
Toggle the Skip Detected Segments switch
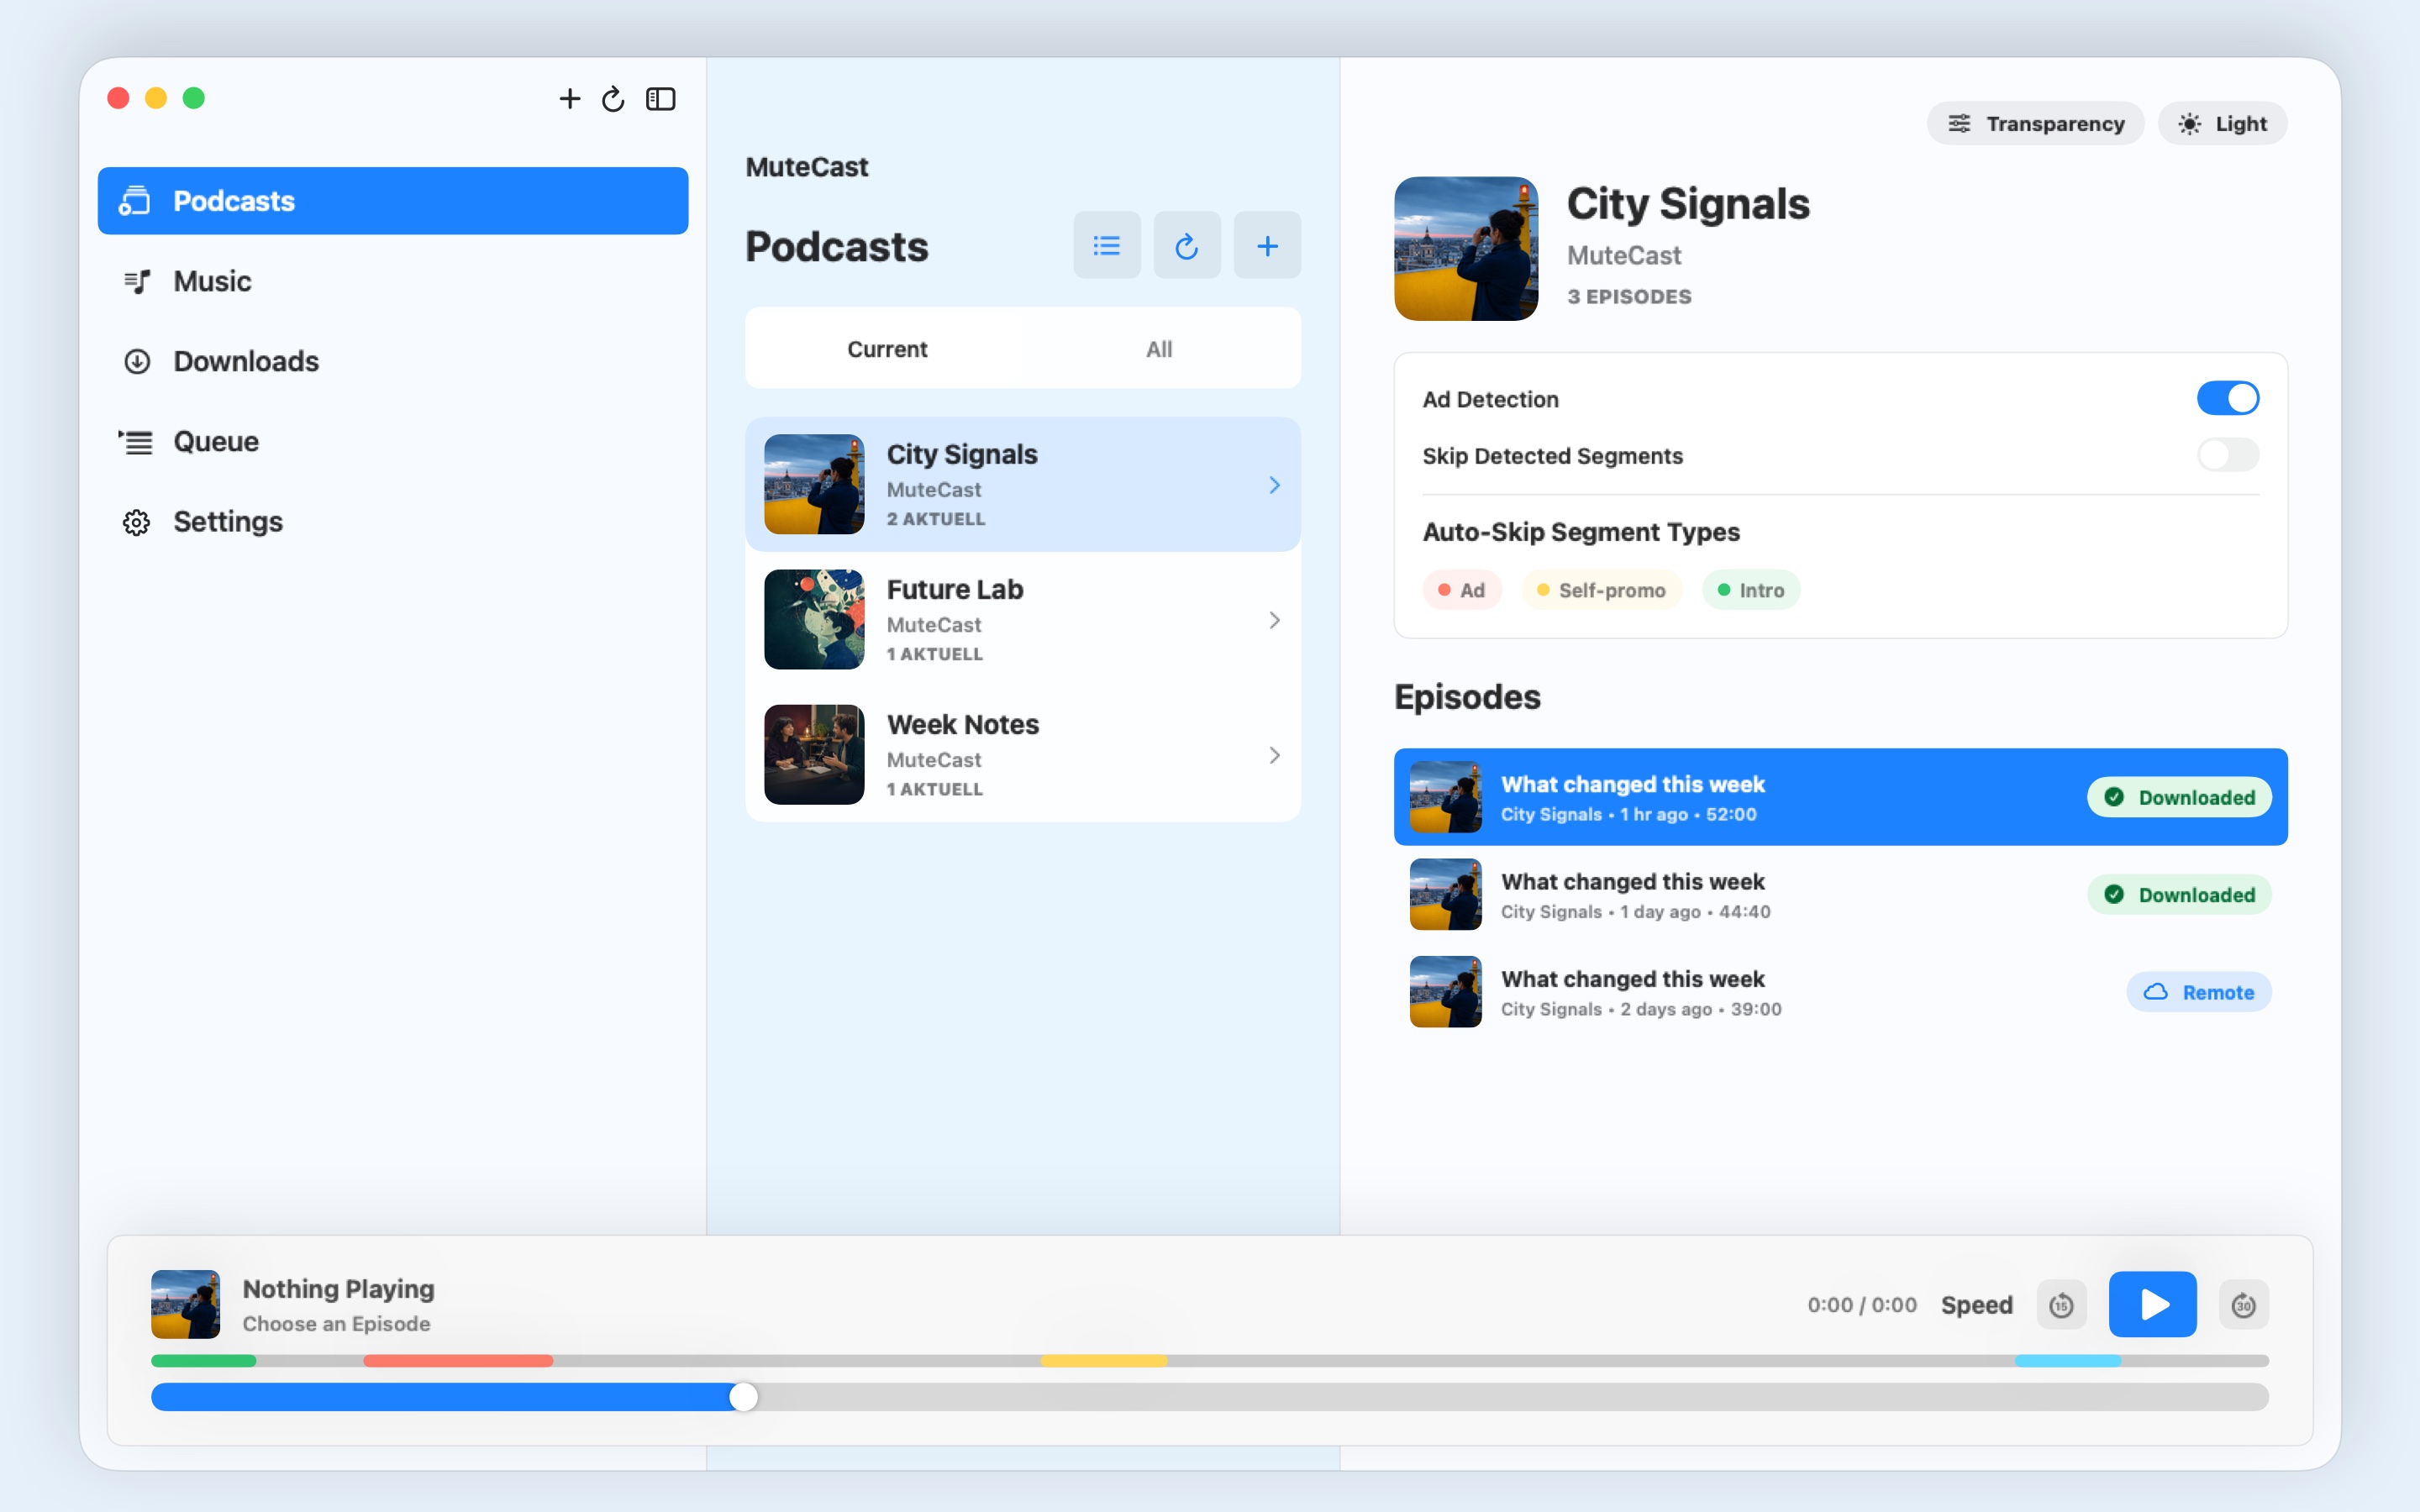point(2228,455)
